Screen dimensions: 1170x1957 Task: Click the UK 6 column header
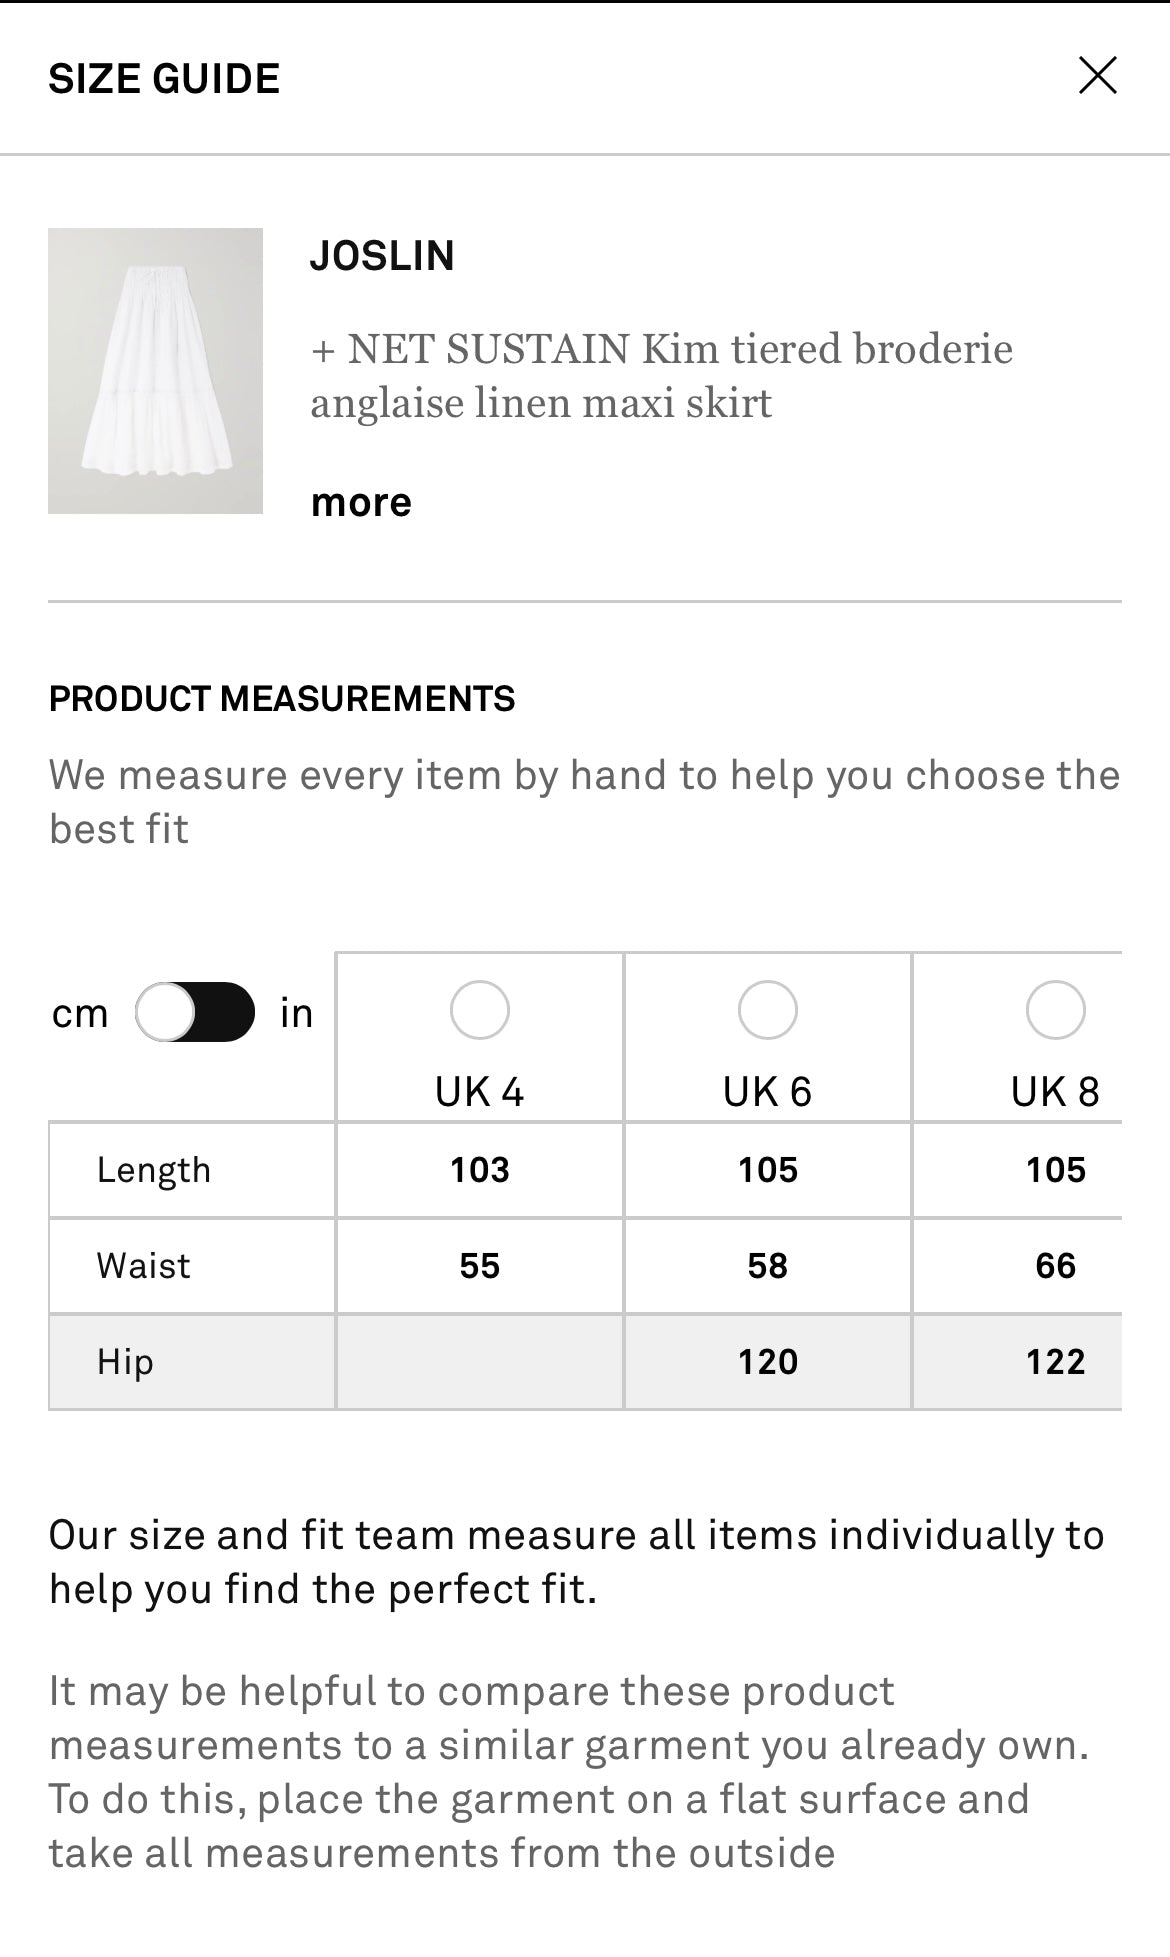pyautogui.click(x=767, y=1092)
